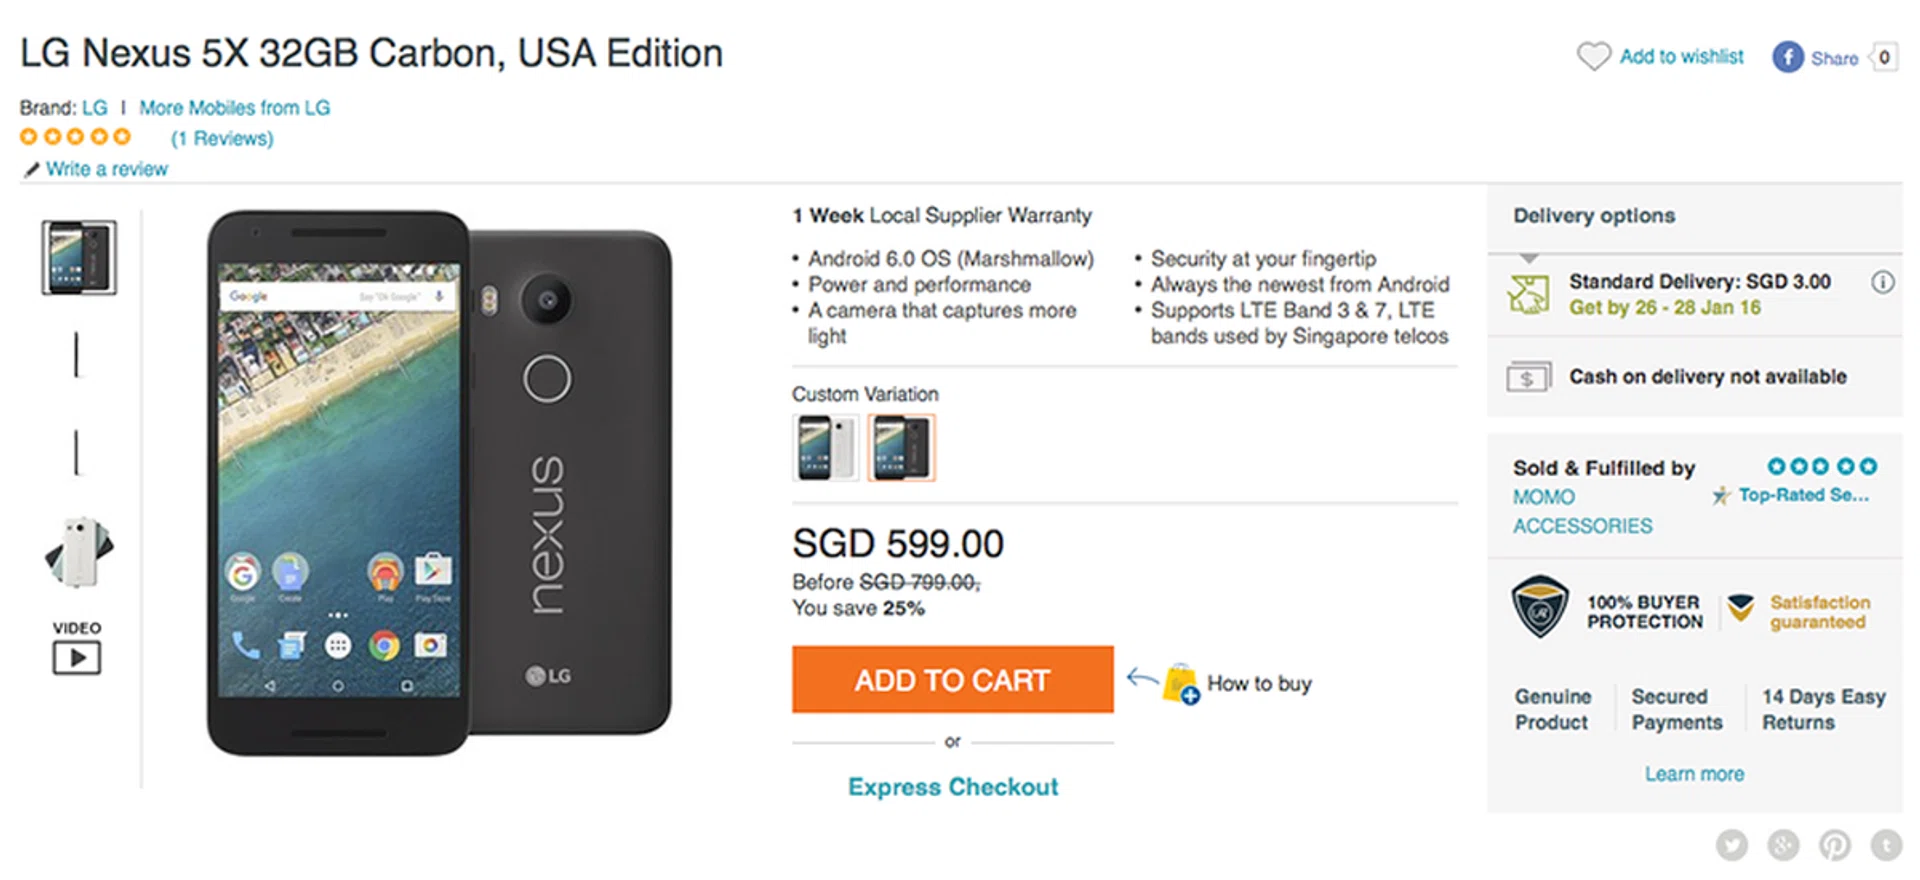The image size is (1920, 880).
Task: Click the Facebook share icon
Action: click(1788, 57)
